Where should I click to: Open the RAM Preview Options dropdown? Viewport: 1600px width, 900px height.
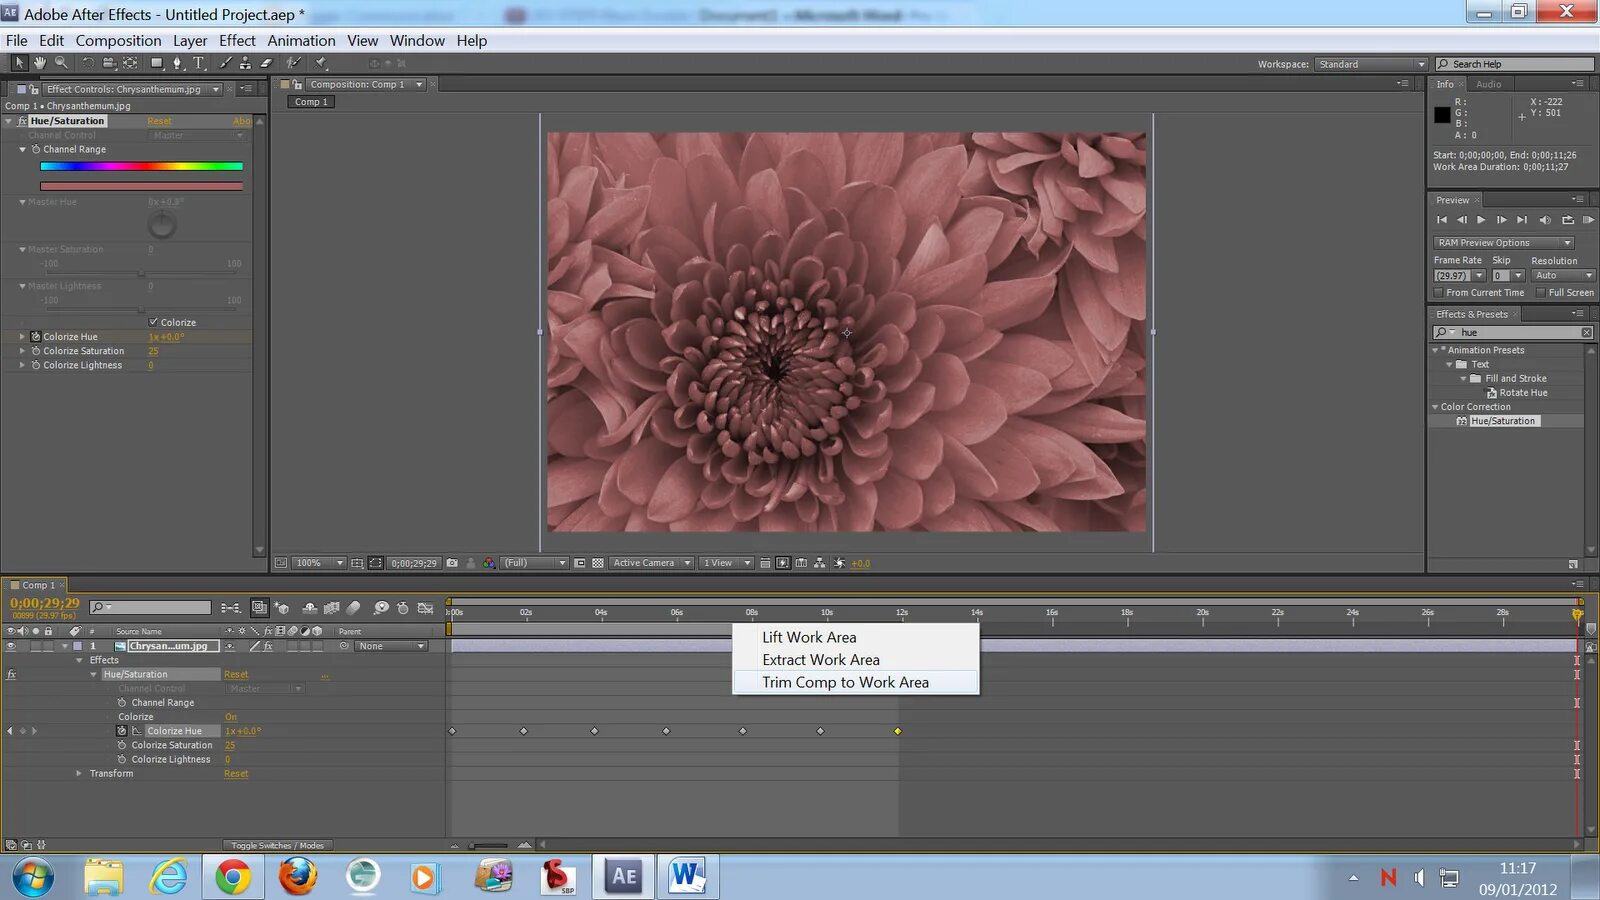pos(1504,243)
